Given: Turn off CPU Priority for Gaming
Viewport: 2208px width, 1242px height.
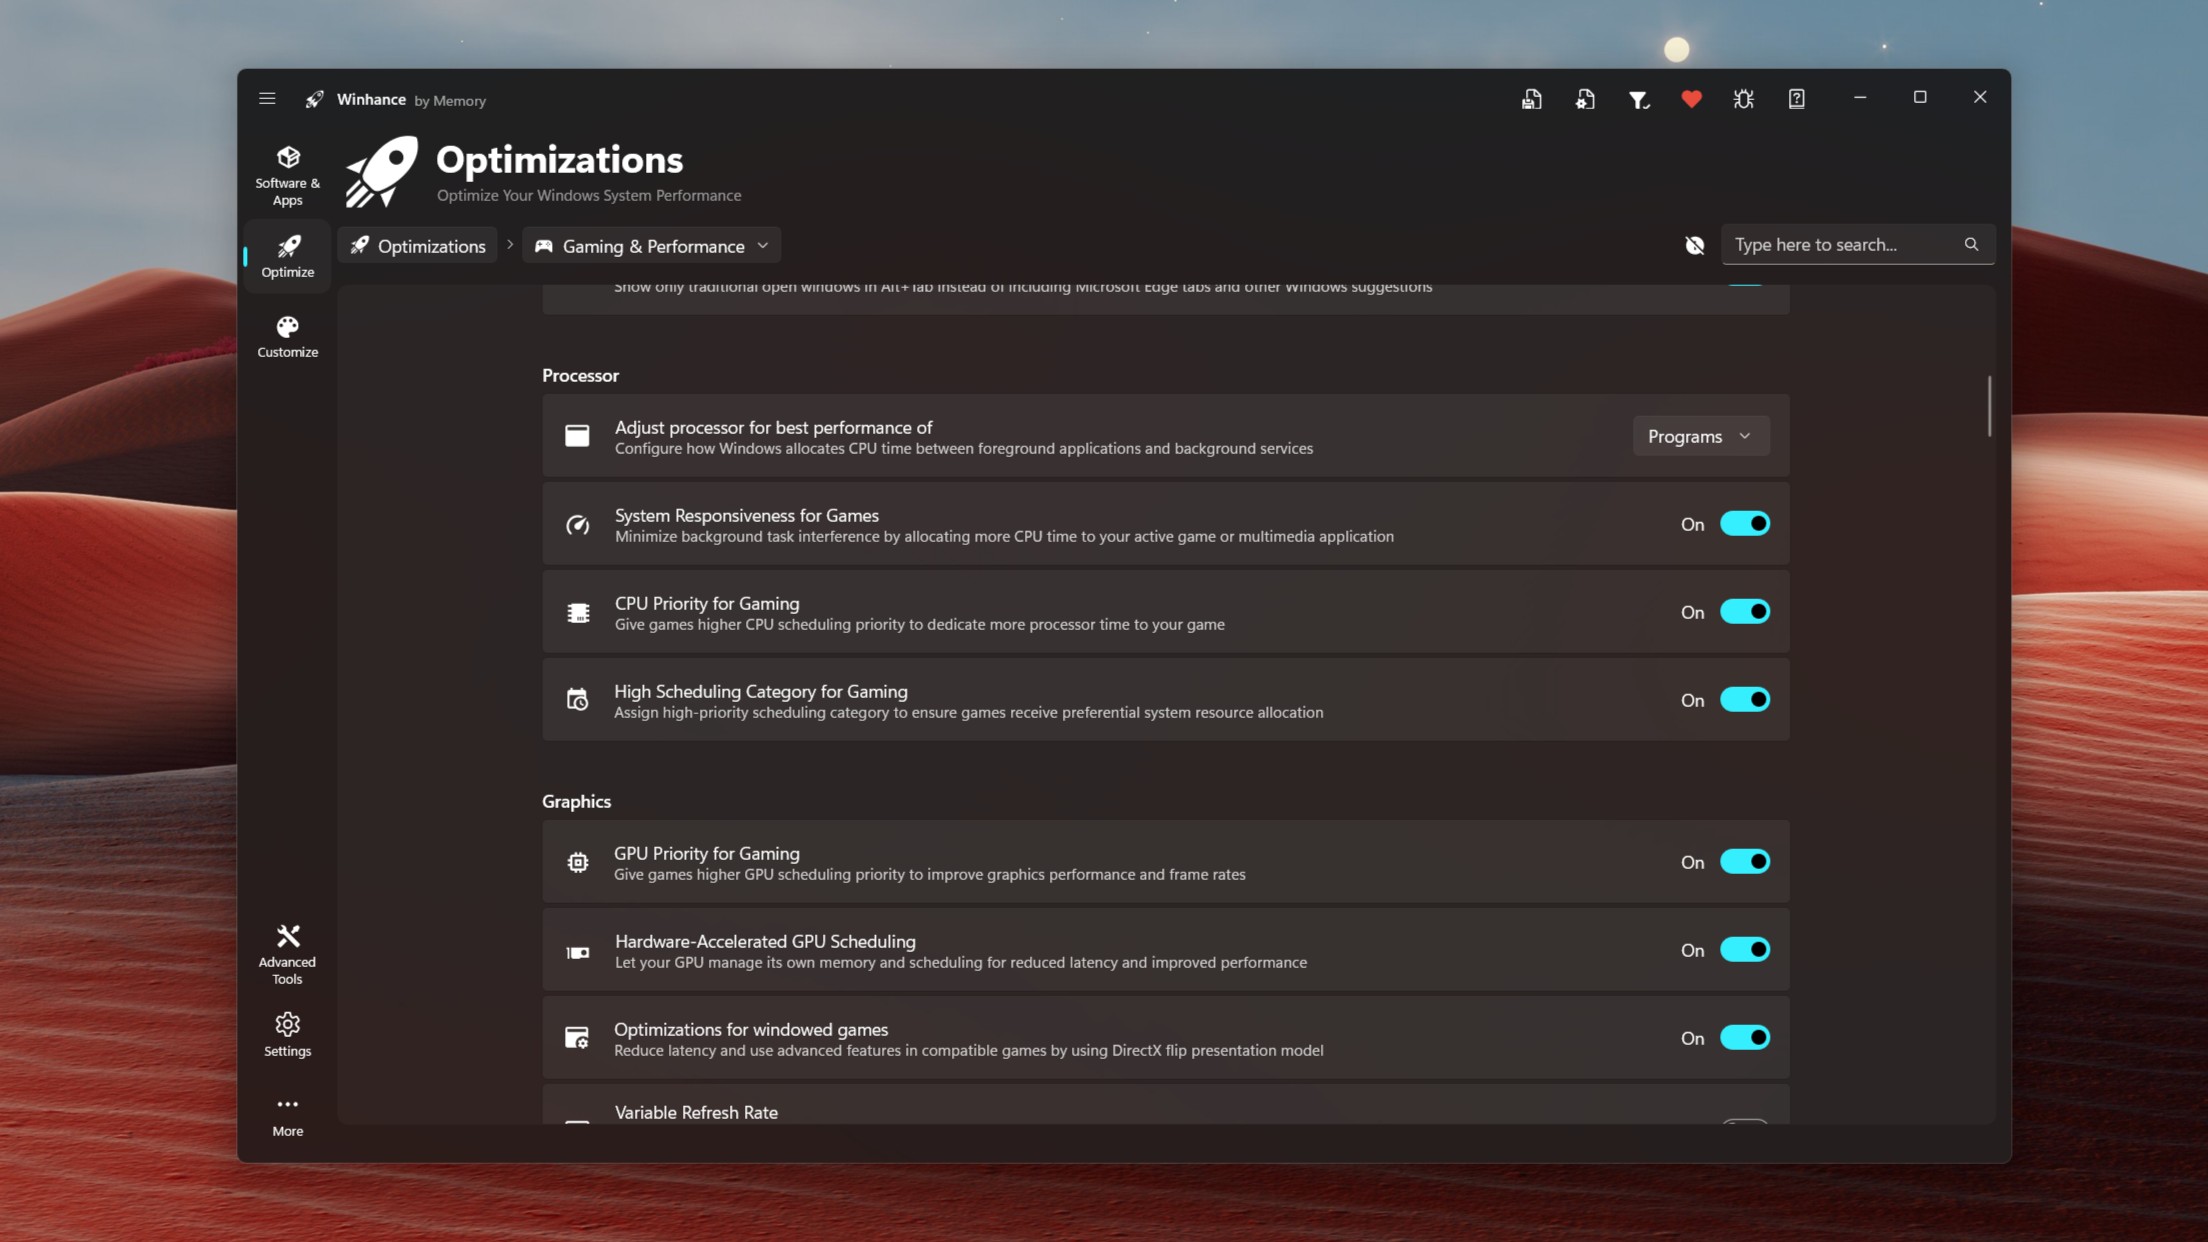Looking at the screenshot, I should point(1745,611).
